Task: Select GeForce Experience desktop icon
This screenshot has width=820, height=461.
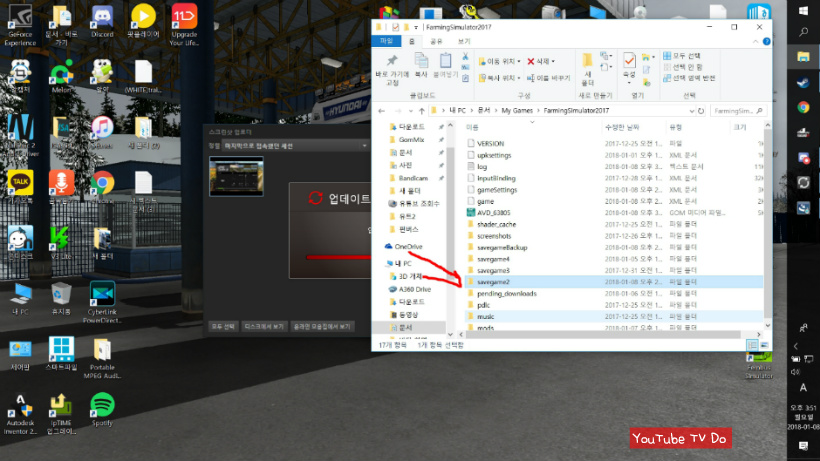Action: pos(20,25)
